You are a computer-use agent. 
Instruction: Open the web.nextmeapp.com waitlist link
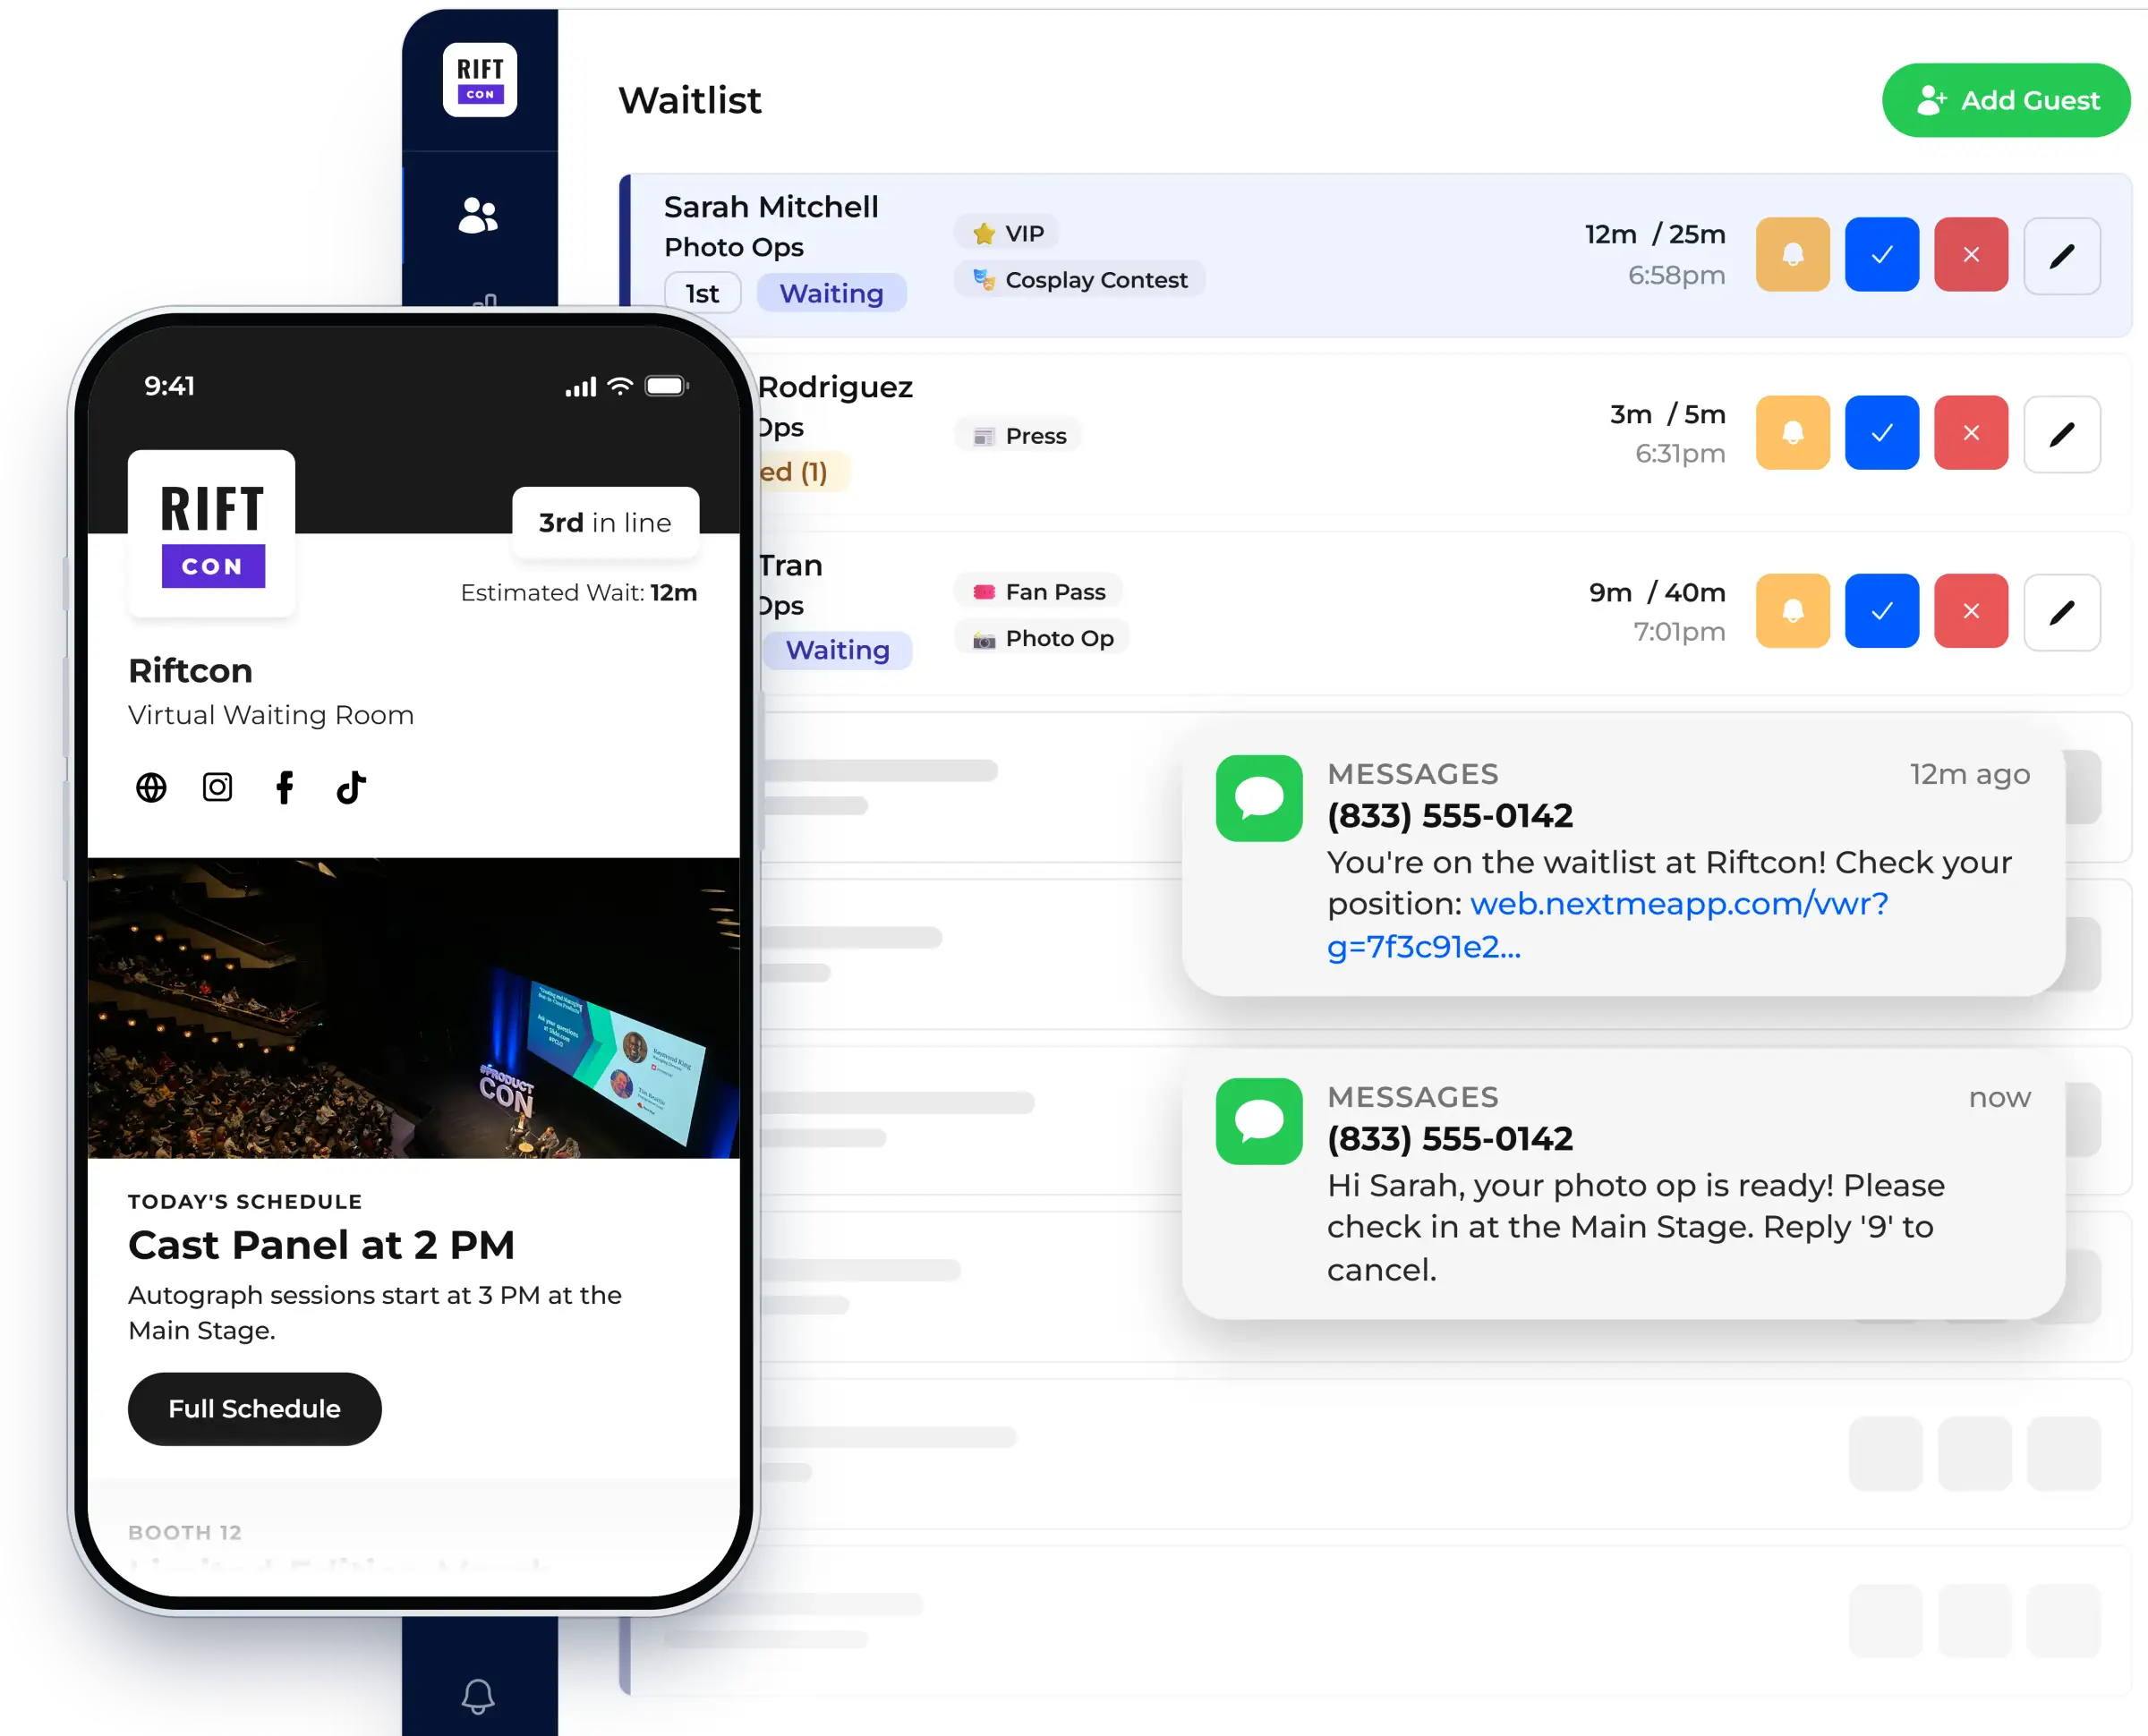1607,925
